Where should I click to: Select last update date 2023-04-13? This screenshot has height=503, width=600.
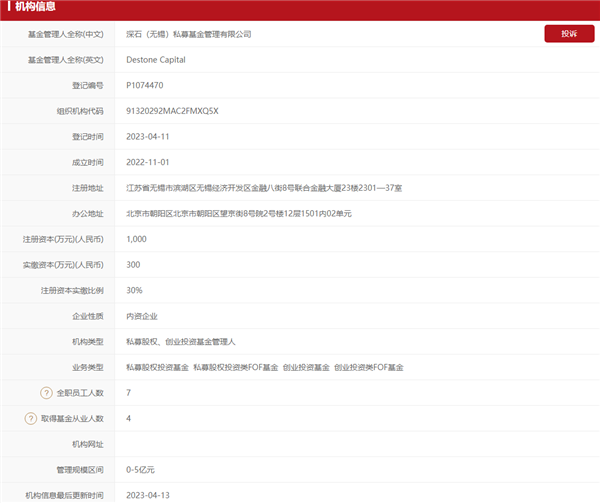pyautogui.click(x=148, y=495)
